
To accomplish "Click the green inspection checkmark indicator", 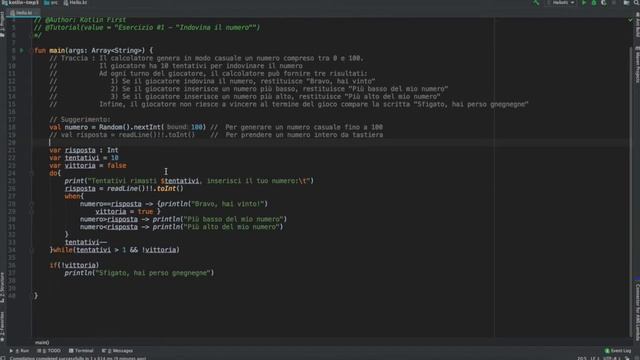I will pyautogui.click(x=631, y=20).
